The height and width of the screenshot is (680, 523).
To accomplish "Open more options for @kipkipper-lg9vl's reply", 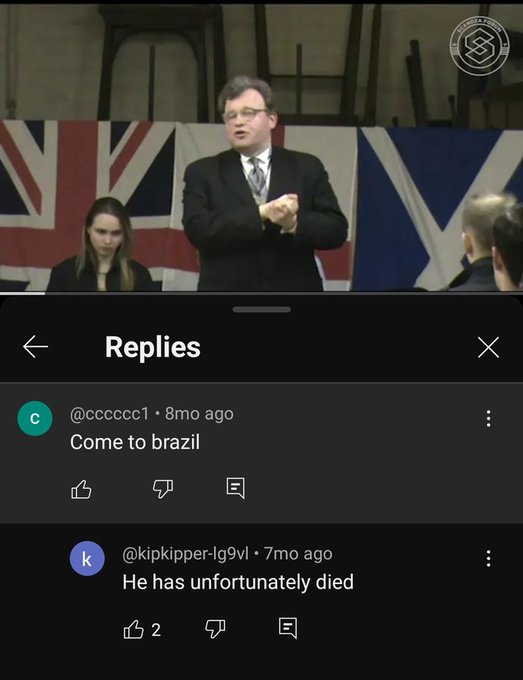I will pos(488,558).
